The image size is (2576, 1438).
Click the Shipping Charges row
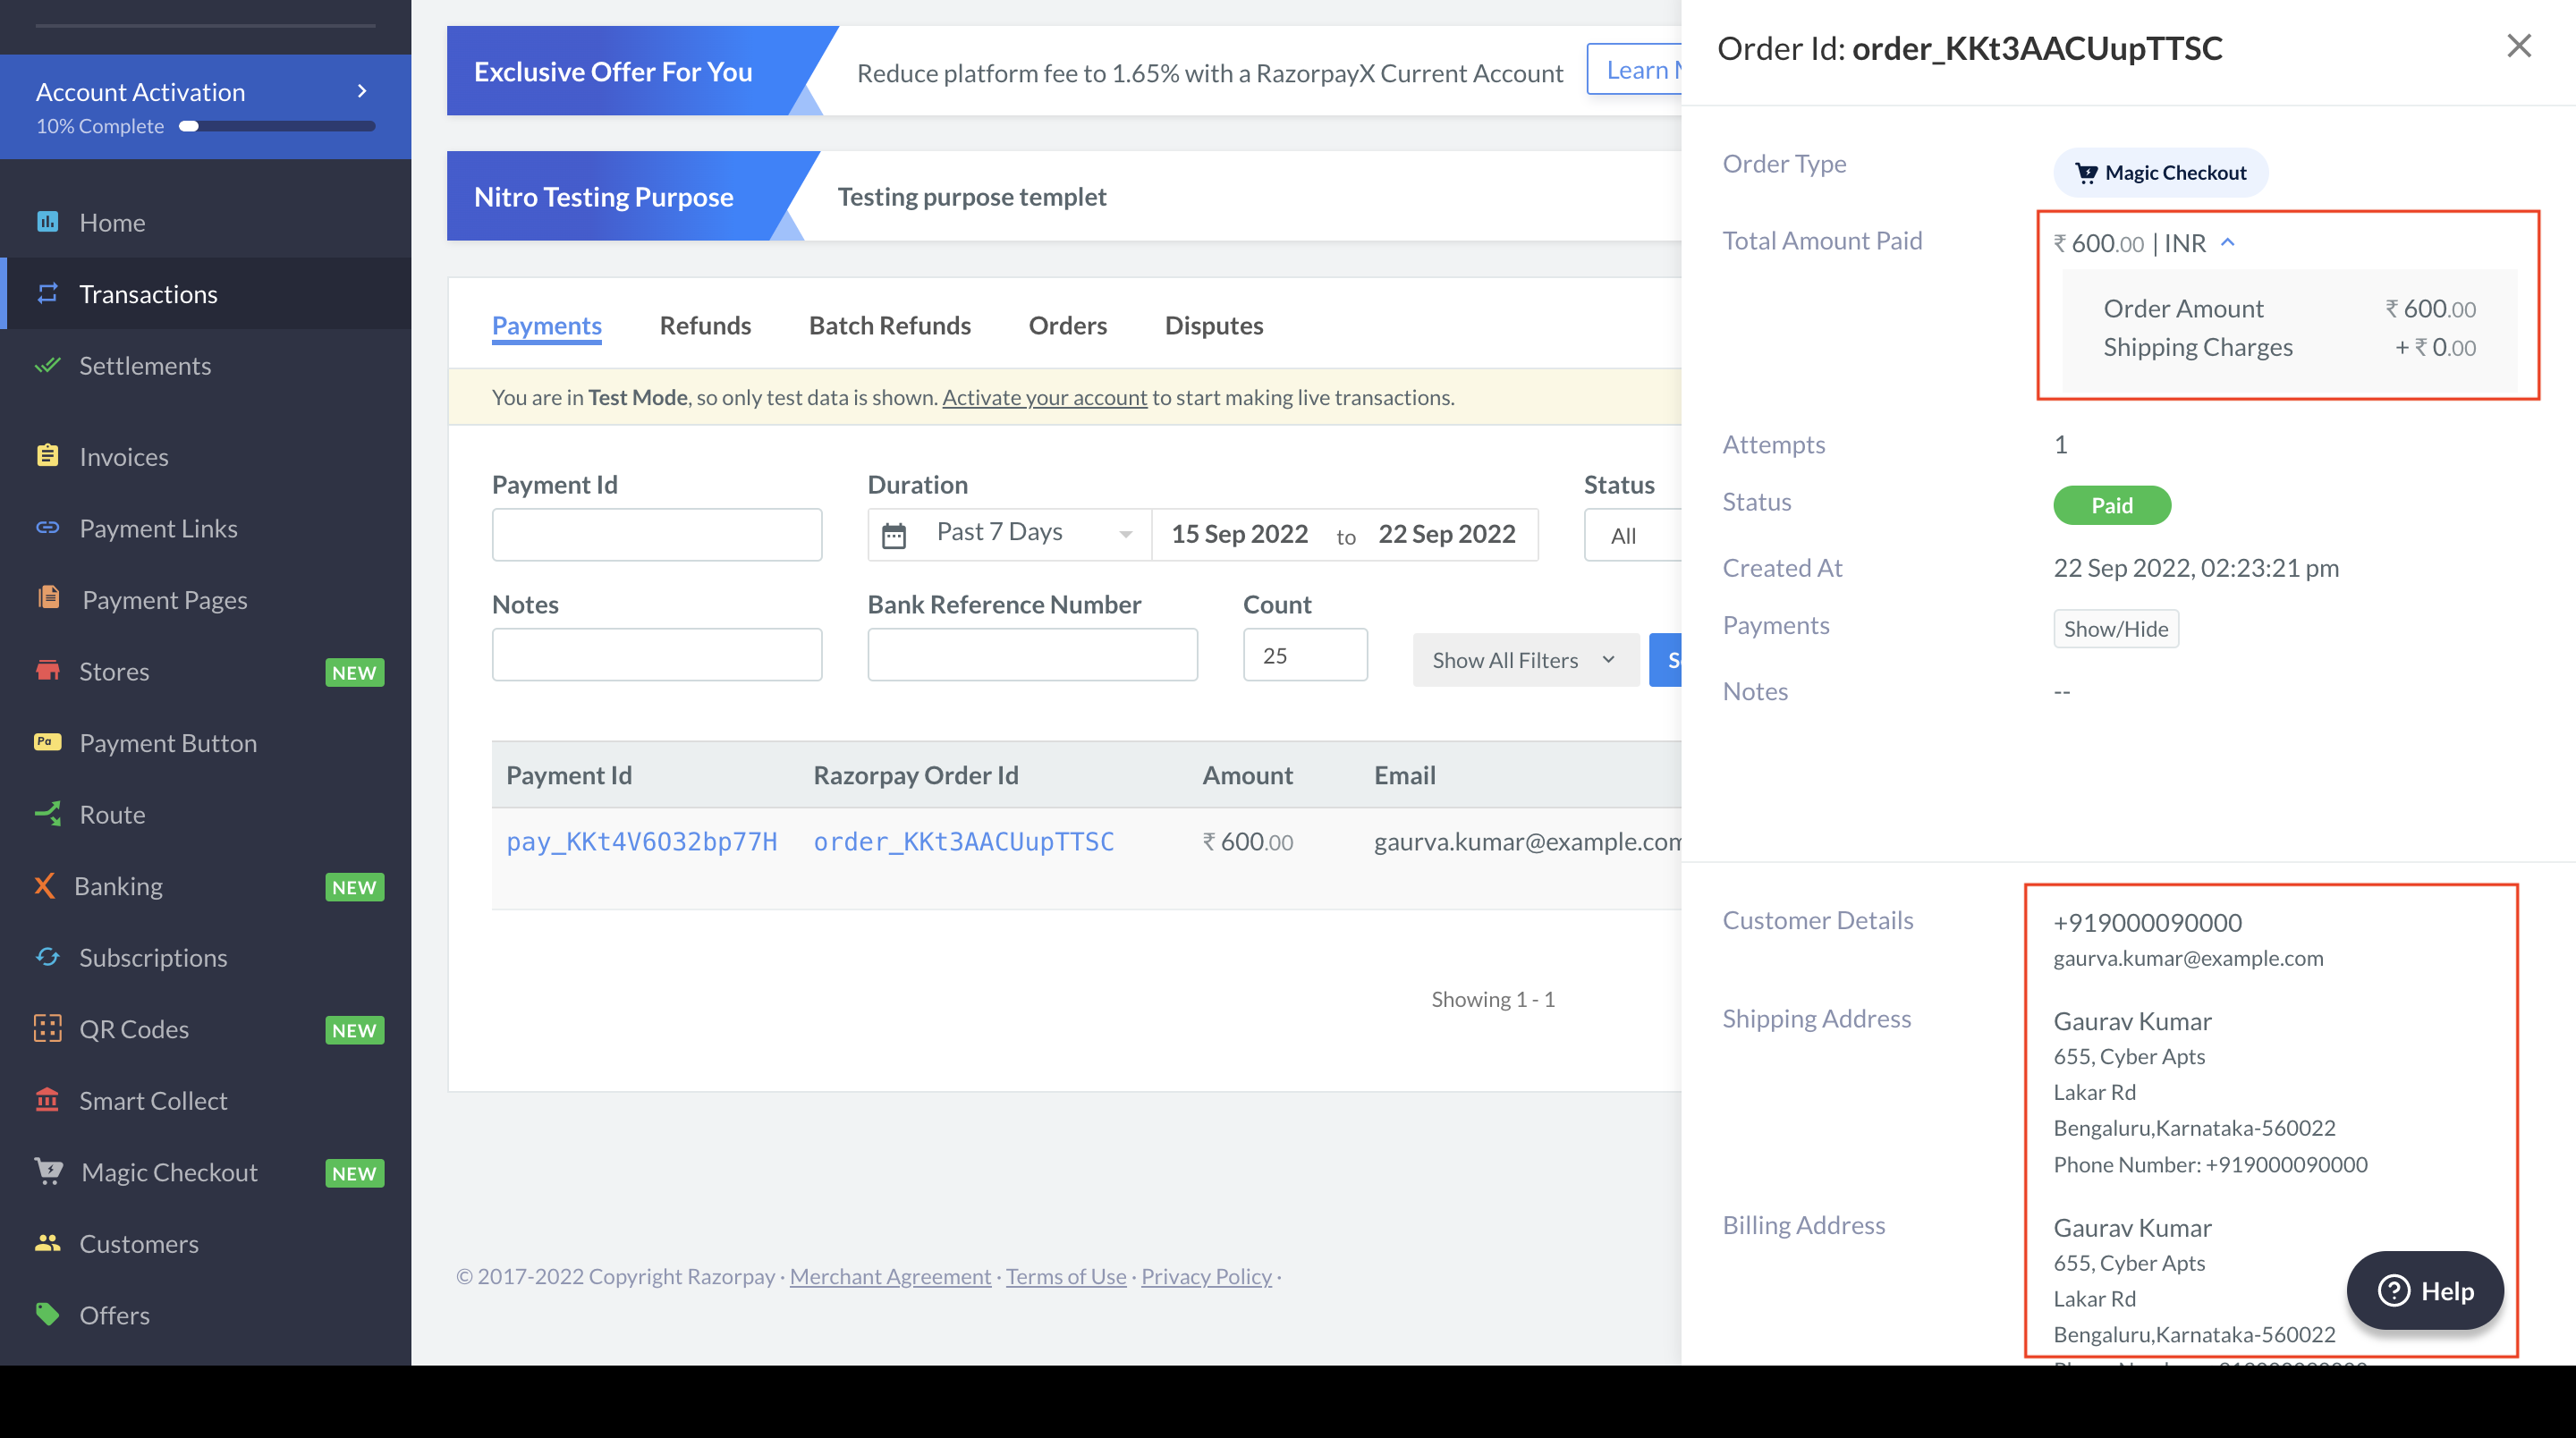coord(2289,347)
